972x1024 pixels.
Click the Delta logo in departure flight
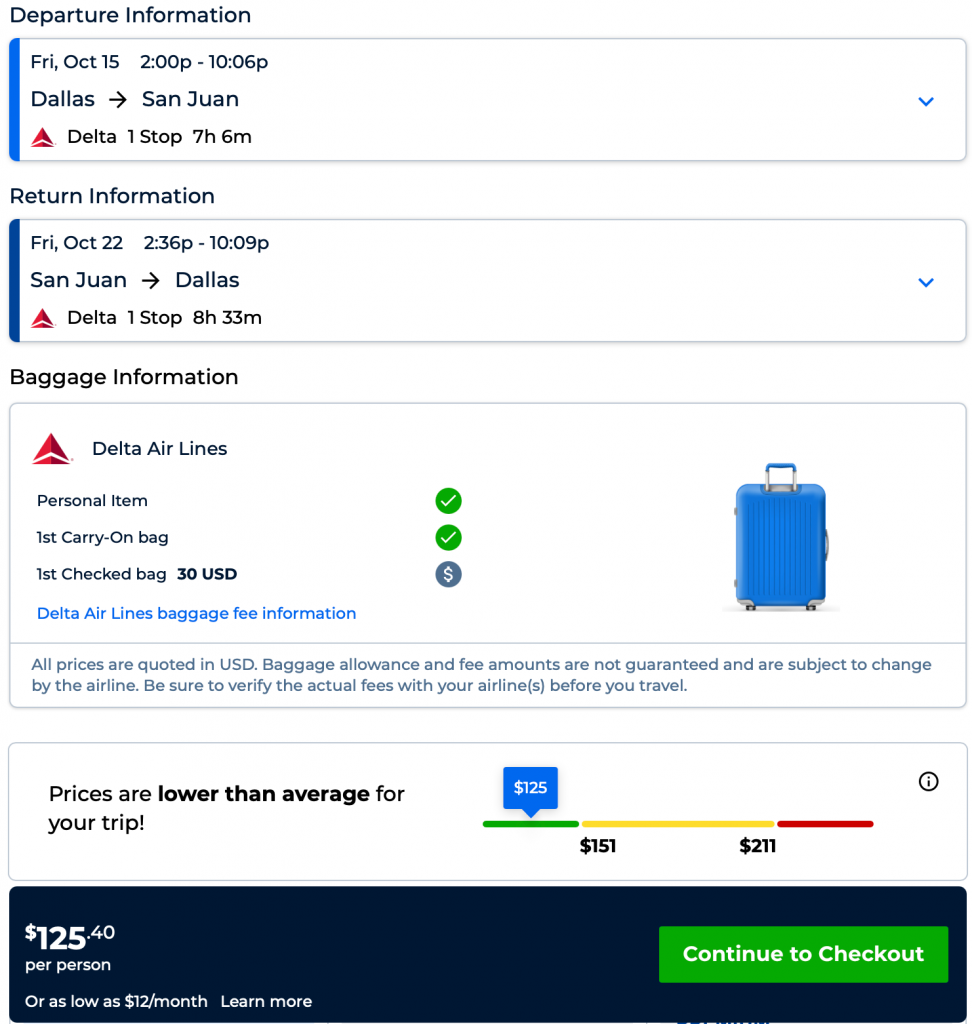pyautogui.click(x=43, y=137)
